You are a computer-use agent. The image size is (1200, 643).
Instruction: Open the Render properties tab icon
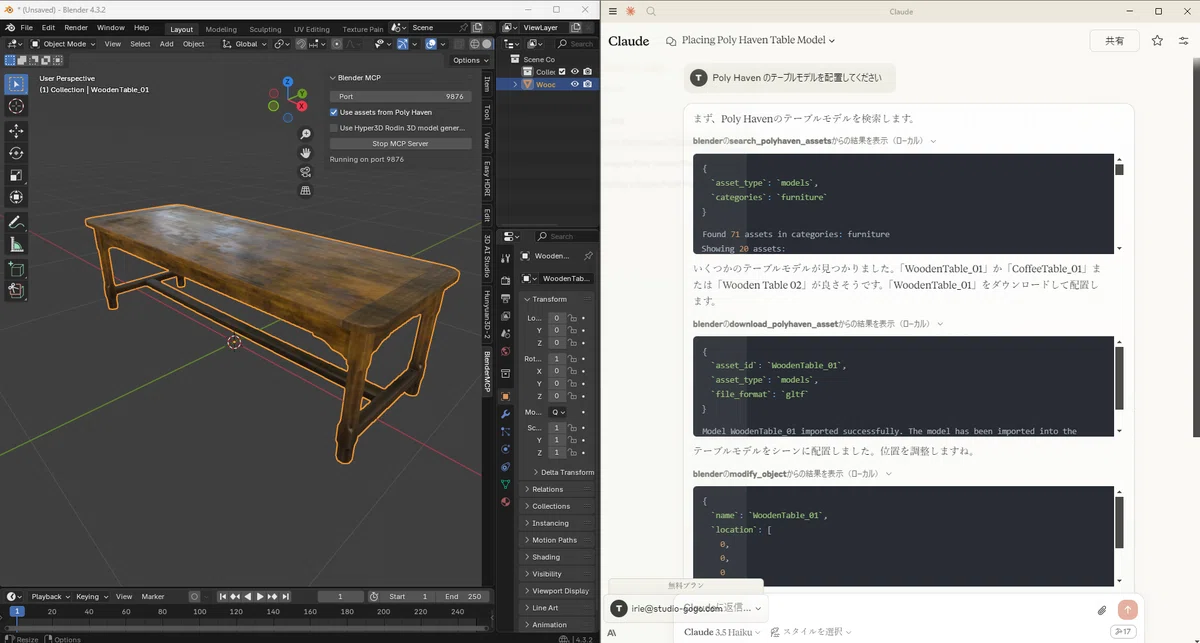coord(505,281)
